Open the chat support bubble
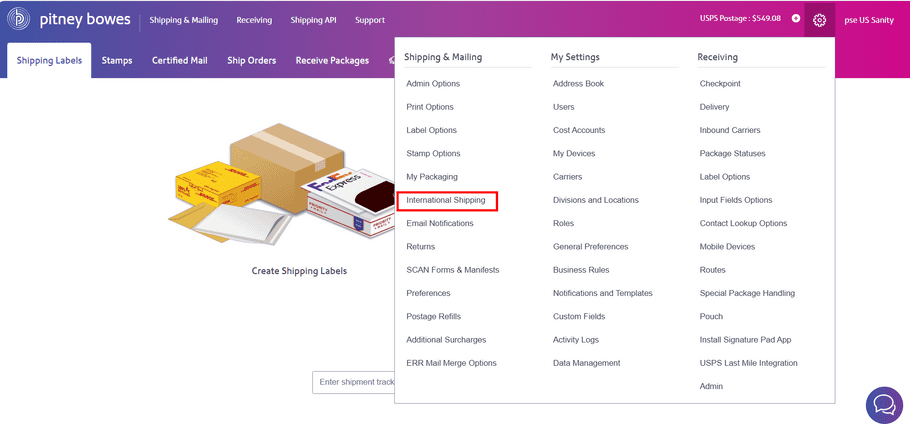Viewport: 910px width, 424px height. [x=884, y=405]
